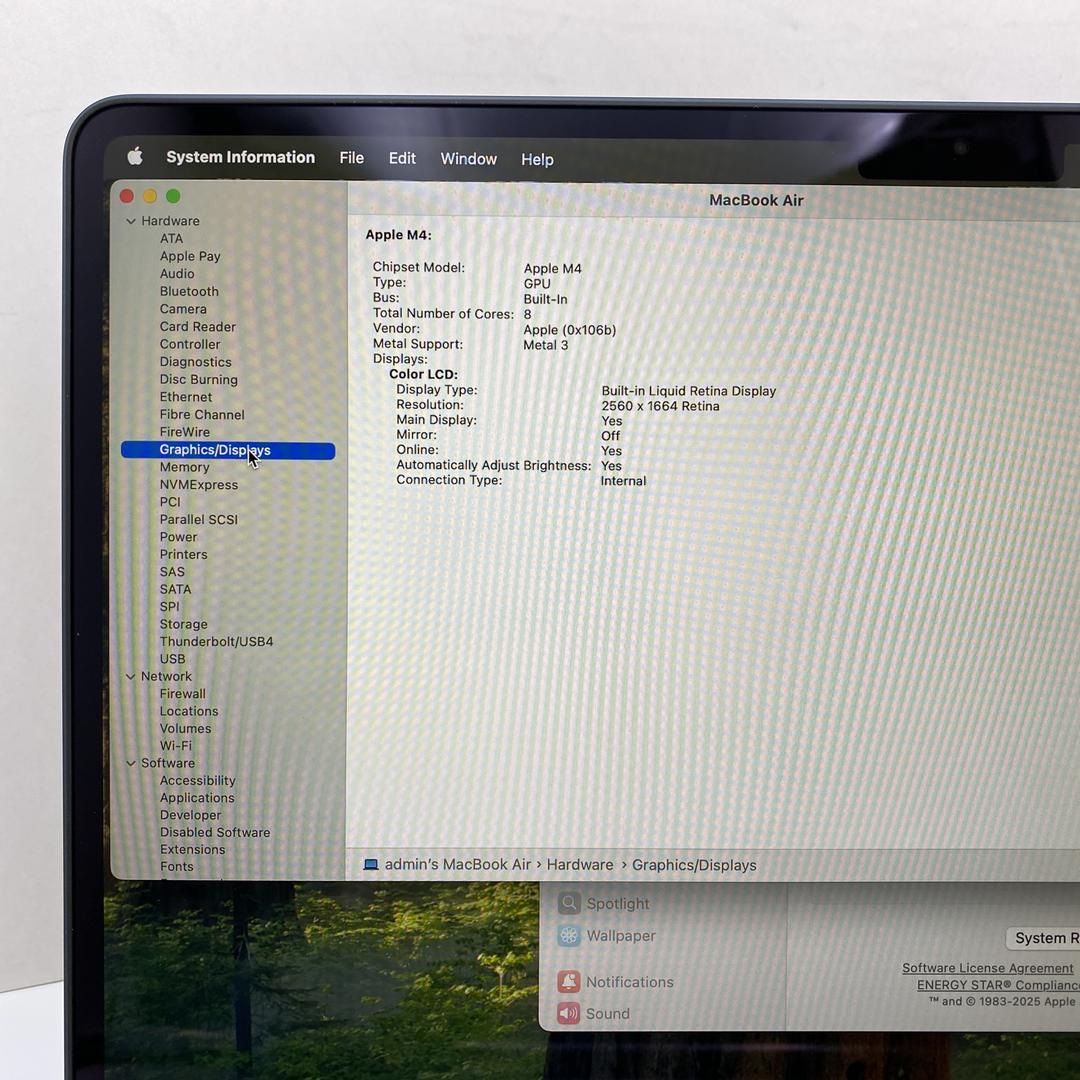Open the Window menu
This screenshot has width=1080, height=1080.
pyautogui.click(x=468, y=159)
